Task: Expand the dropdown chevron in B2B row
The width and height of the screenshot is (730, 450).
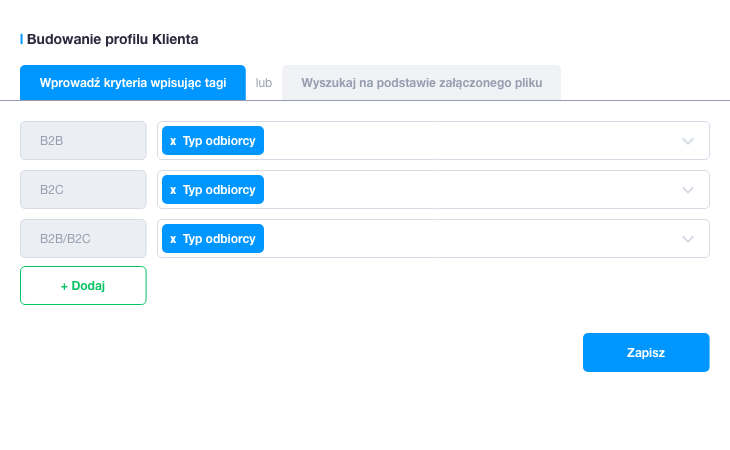Action: tap(688, 141)
